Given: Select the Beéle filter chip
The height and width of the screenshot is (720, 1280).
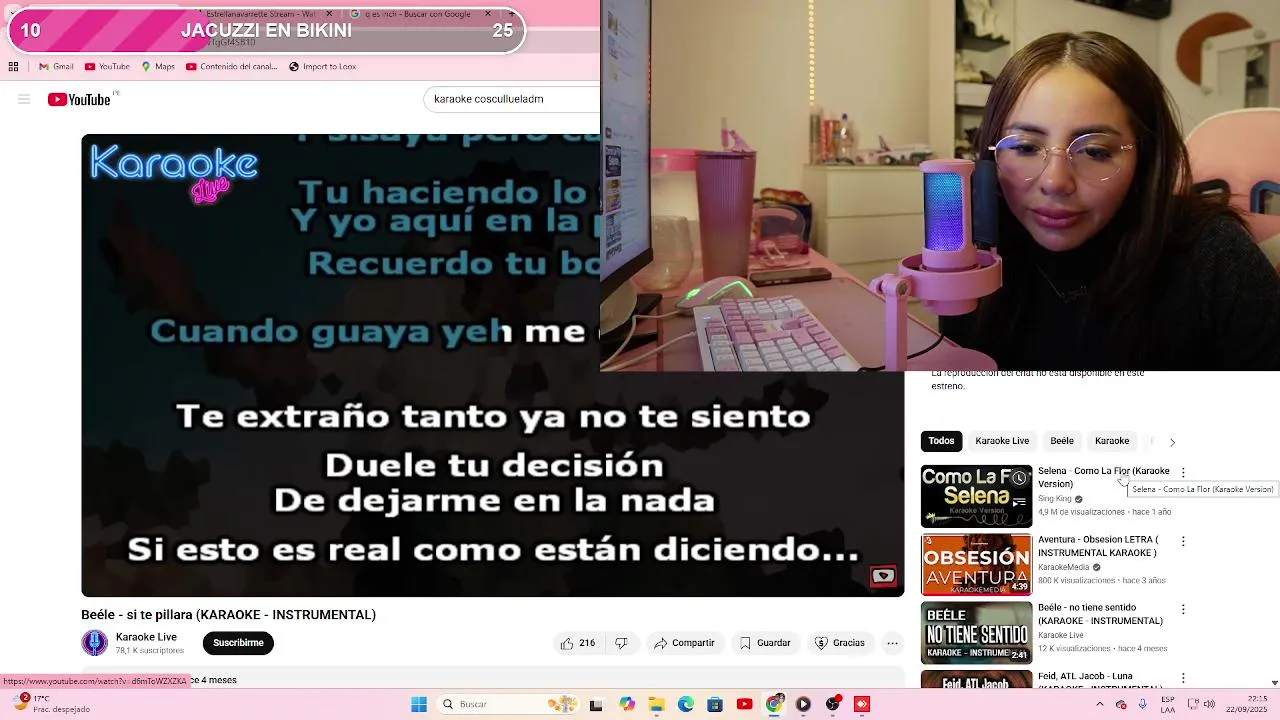Looking at the screenshot, I should 1062,441.
